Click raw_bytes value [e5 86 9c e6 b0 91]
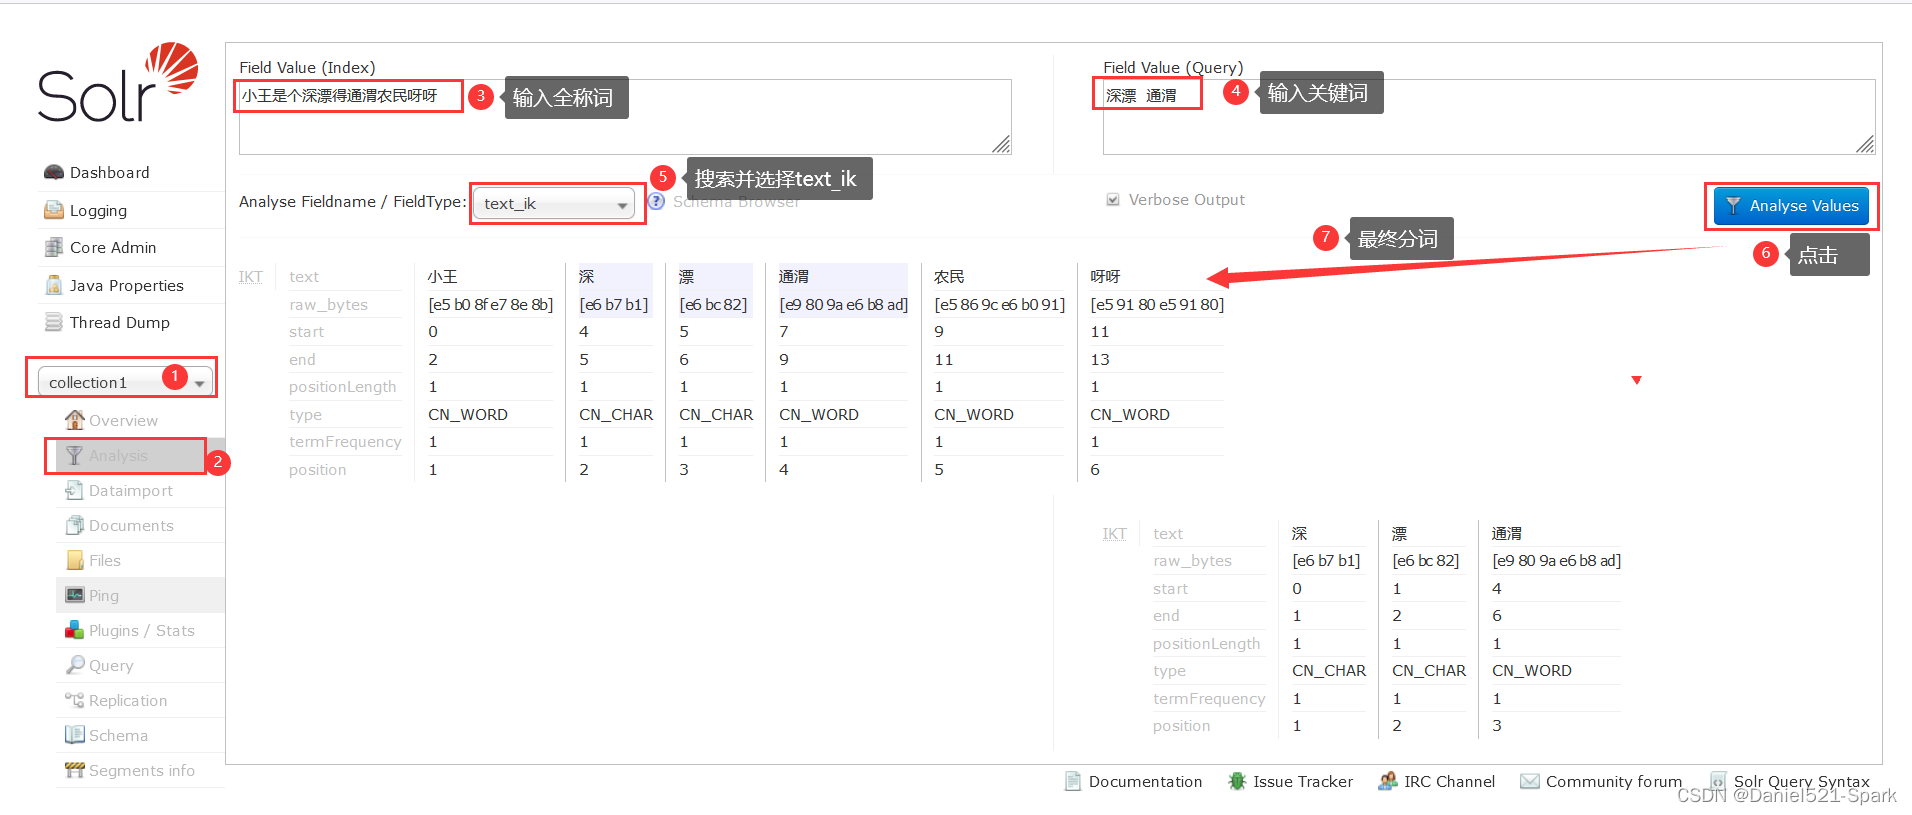The image size is (1912, 815). click(x=999, y=304)
